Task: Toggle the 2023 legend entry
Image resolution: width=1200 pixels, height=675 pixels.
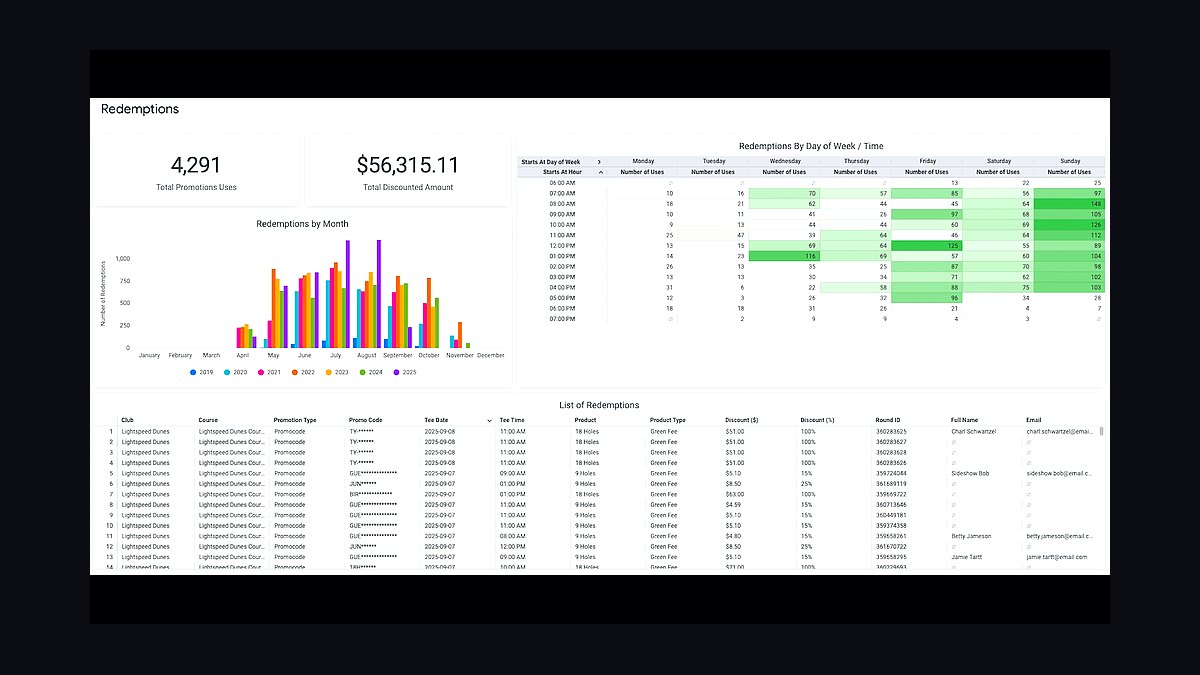Action: click(339, 372)
